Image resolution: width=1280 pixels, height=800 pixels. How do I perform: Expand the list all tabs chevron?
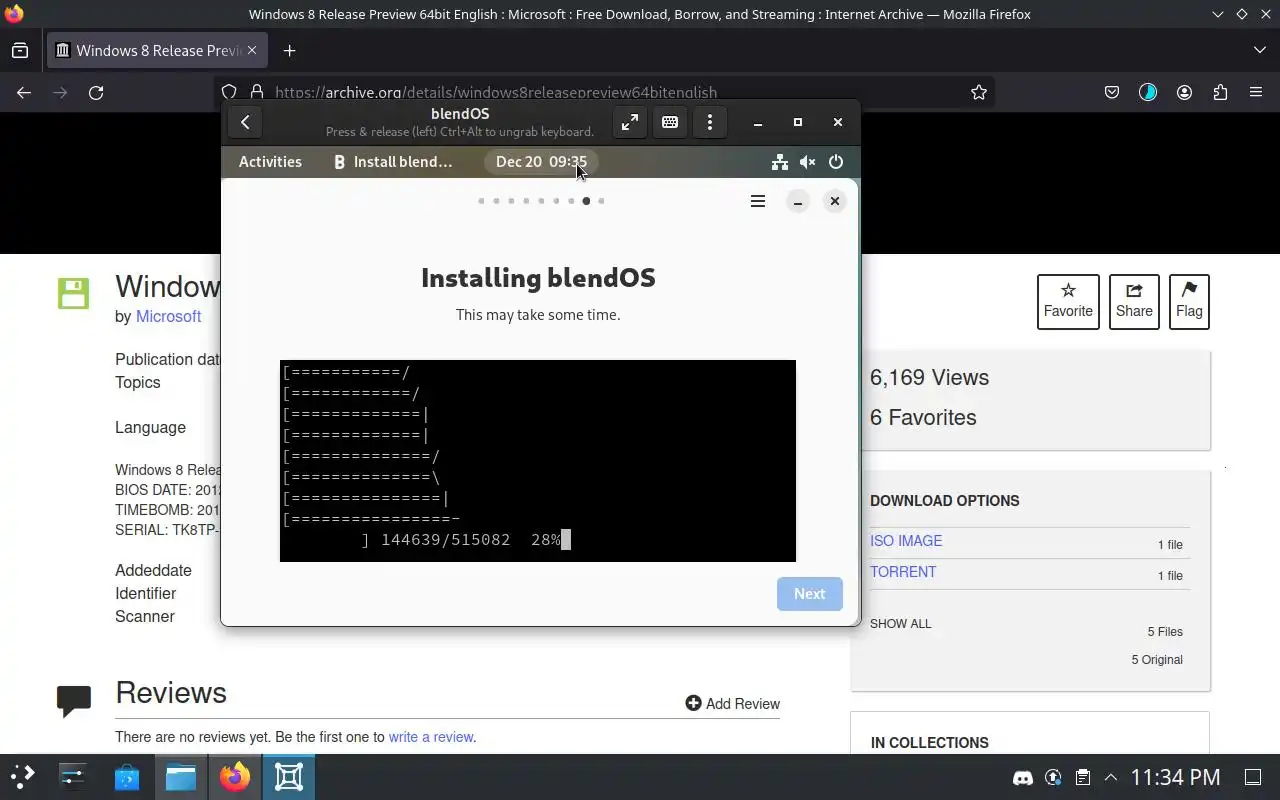(x=1259, y=50)
